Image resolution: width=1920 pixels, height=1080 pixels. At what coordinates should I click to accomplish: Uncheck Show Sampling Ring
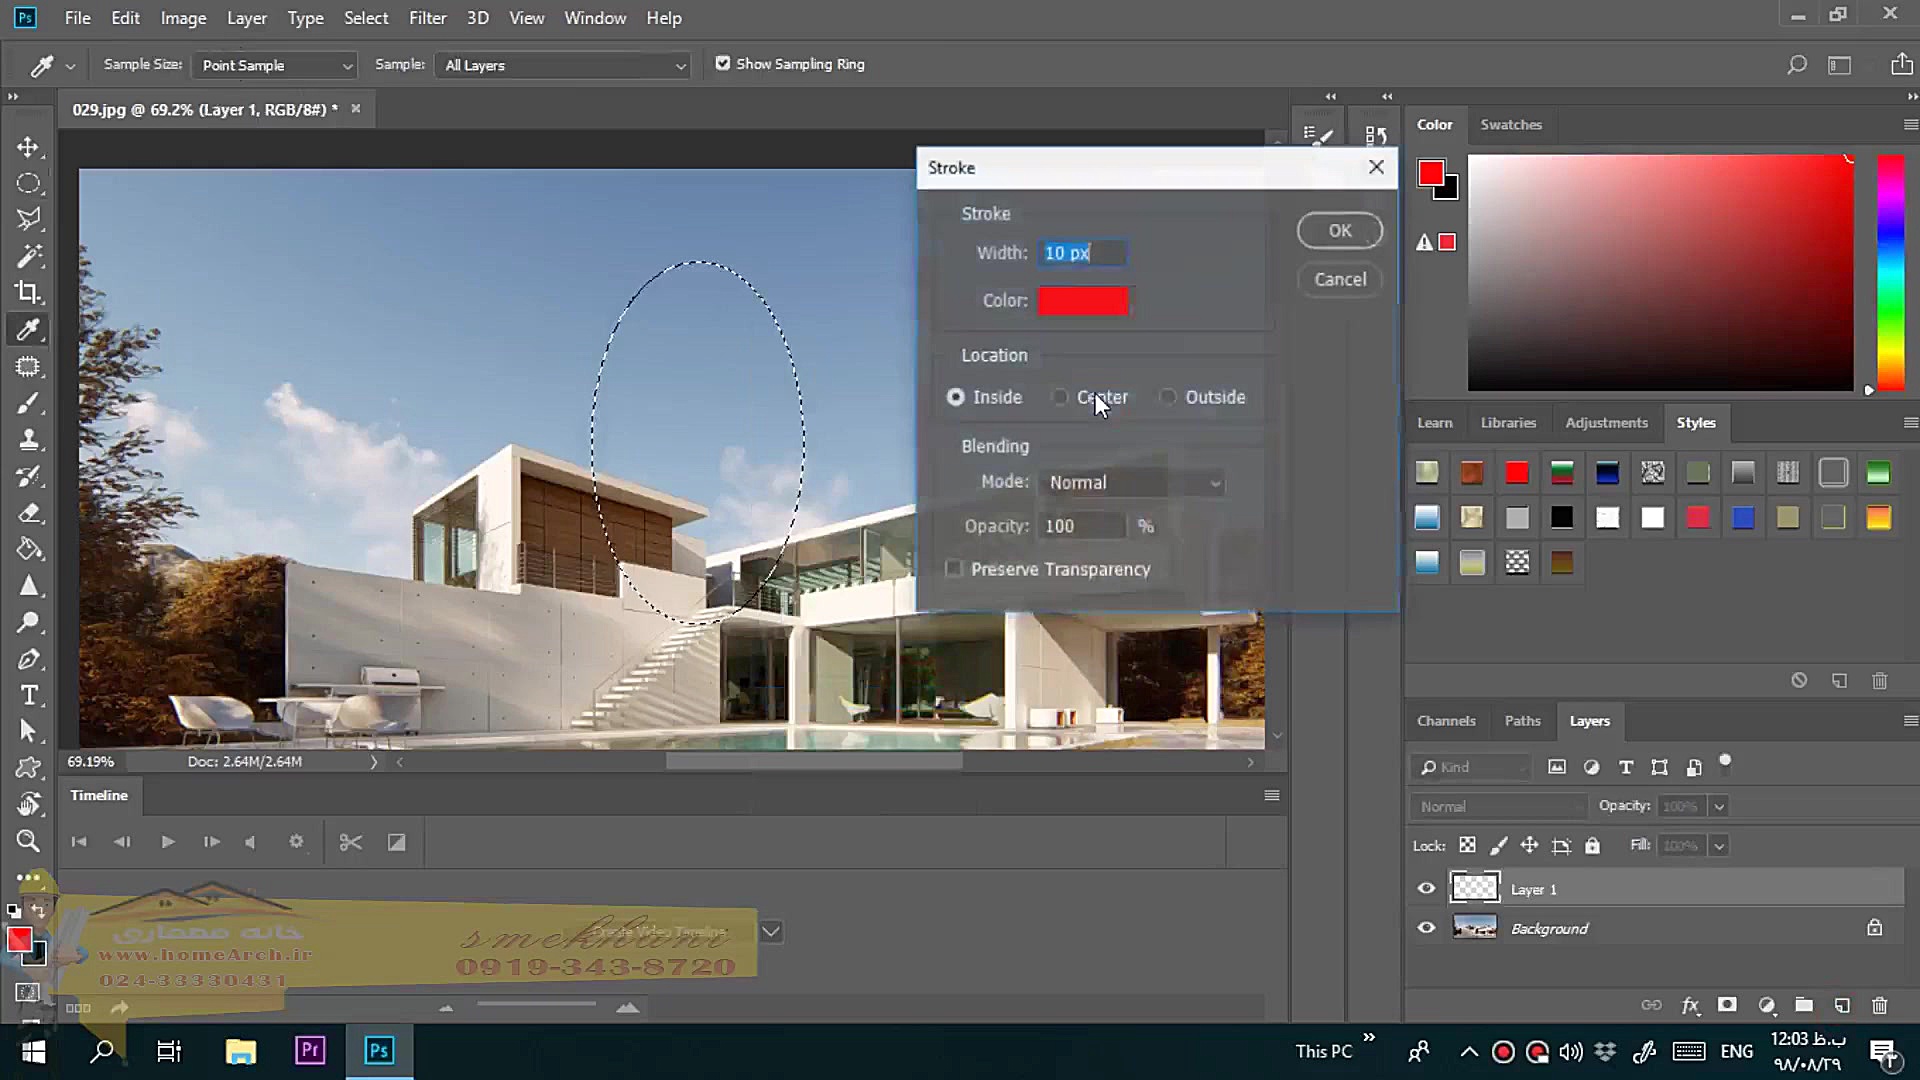point(723,64)
